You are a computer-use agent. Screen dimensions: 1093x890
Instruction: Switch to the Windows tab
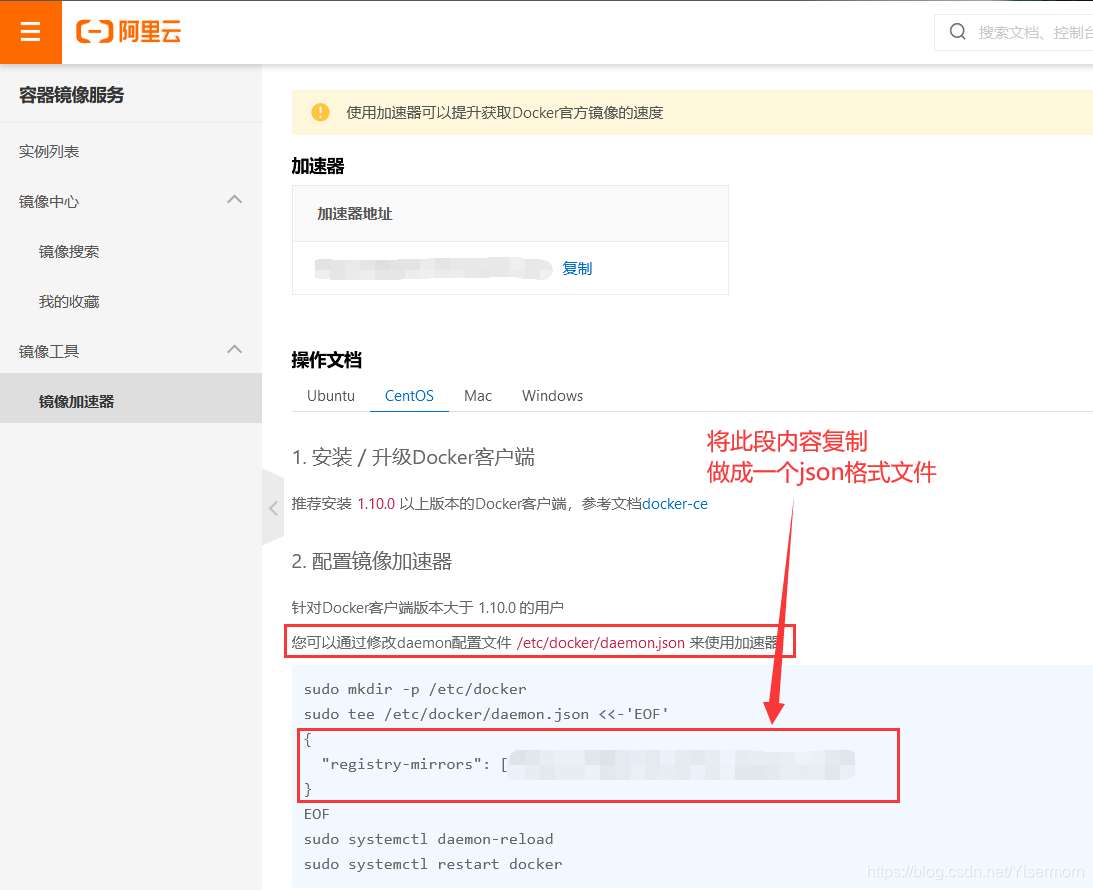point(552,396)
